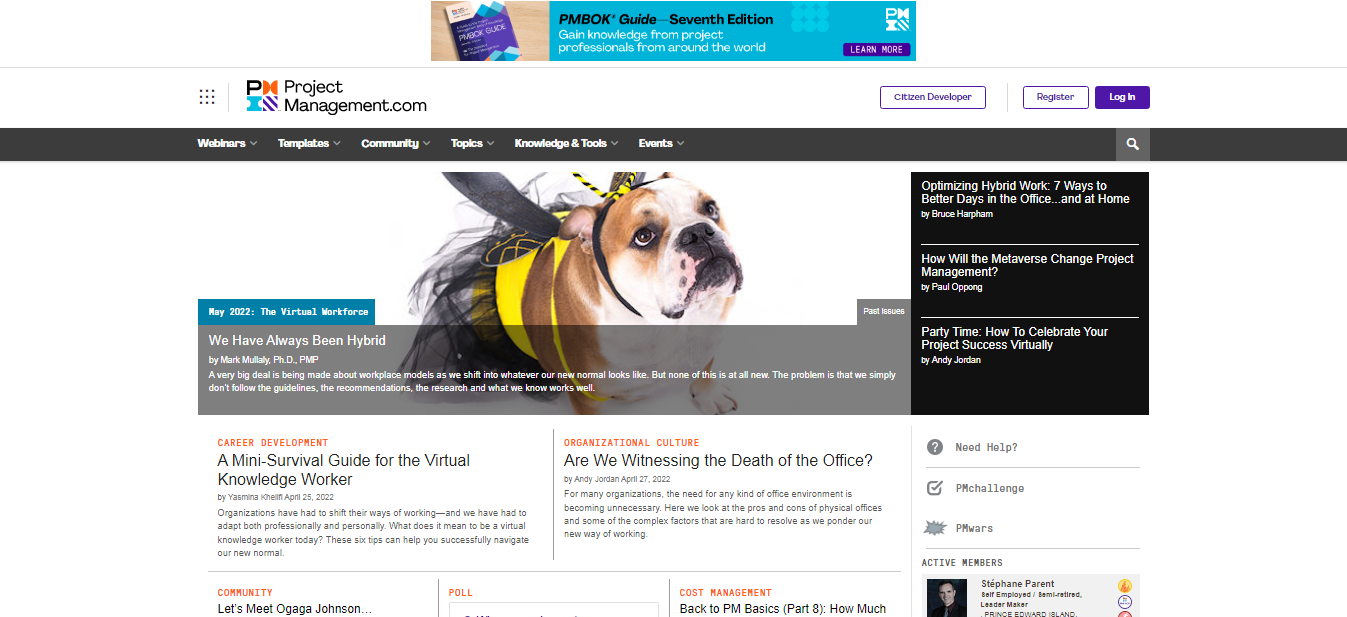Click the purple circular badge under the fire badge
Image resolution: width=1347 pixels, height=617 pixels.
click(x=1125, y=601)
